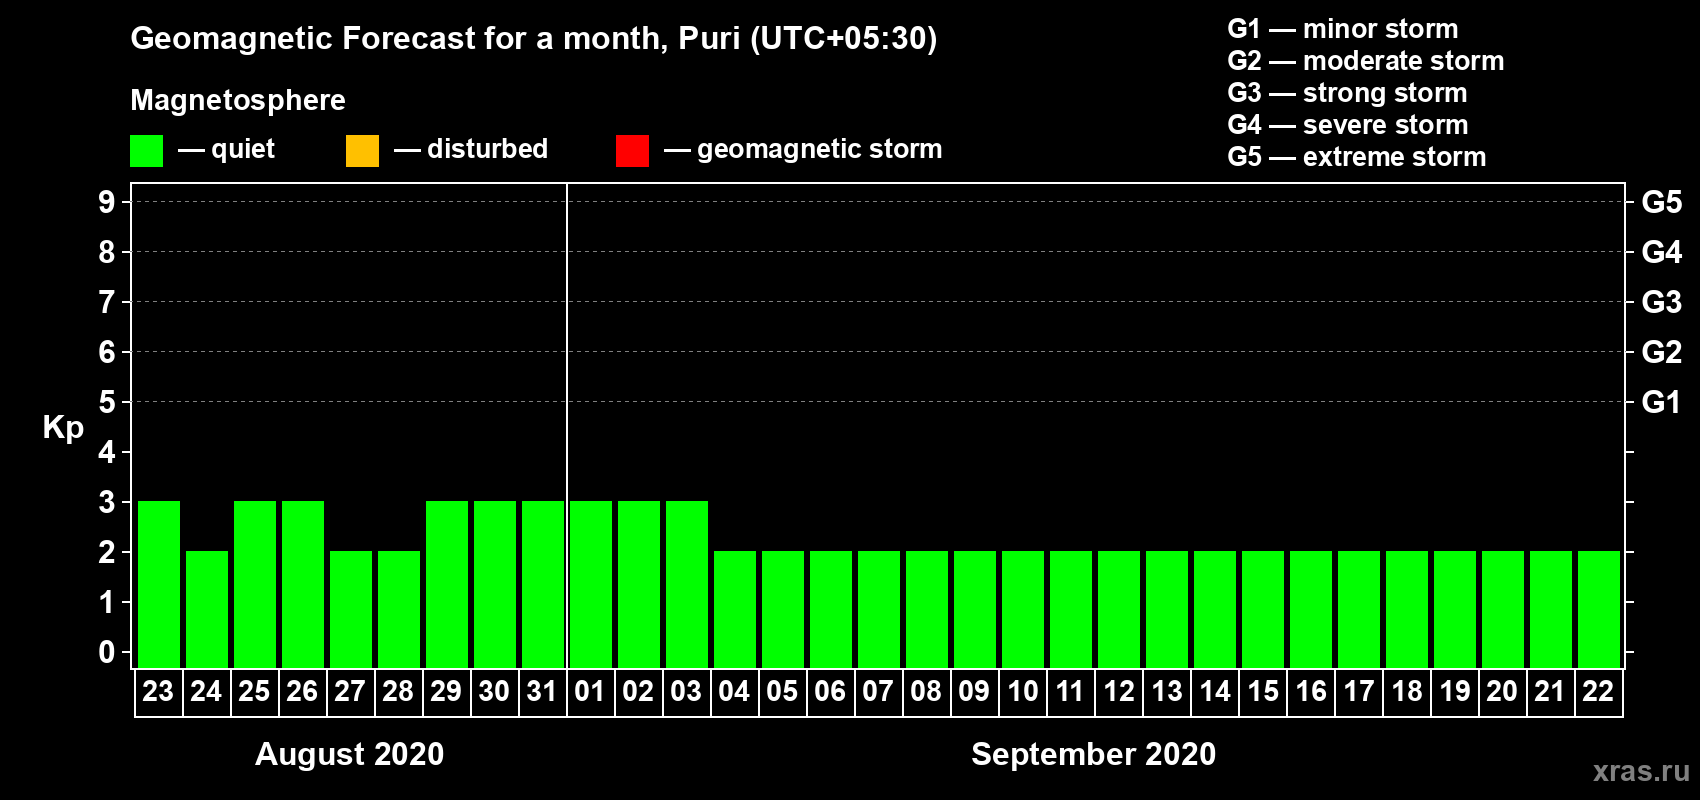Click the bar for August 23

pos(159,584)
